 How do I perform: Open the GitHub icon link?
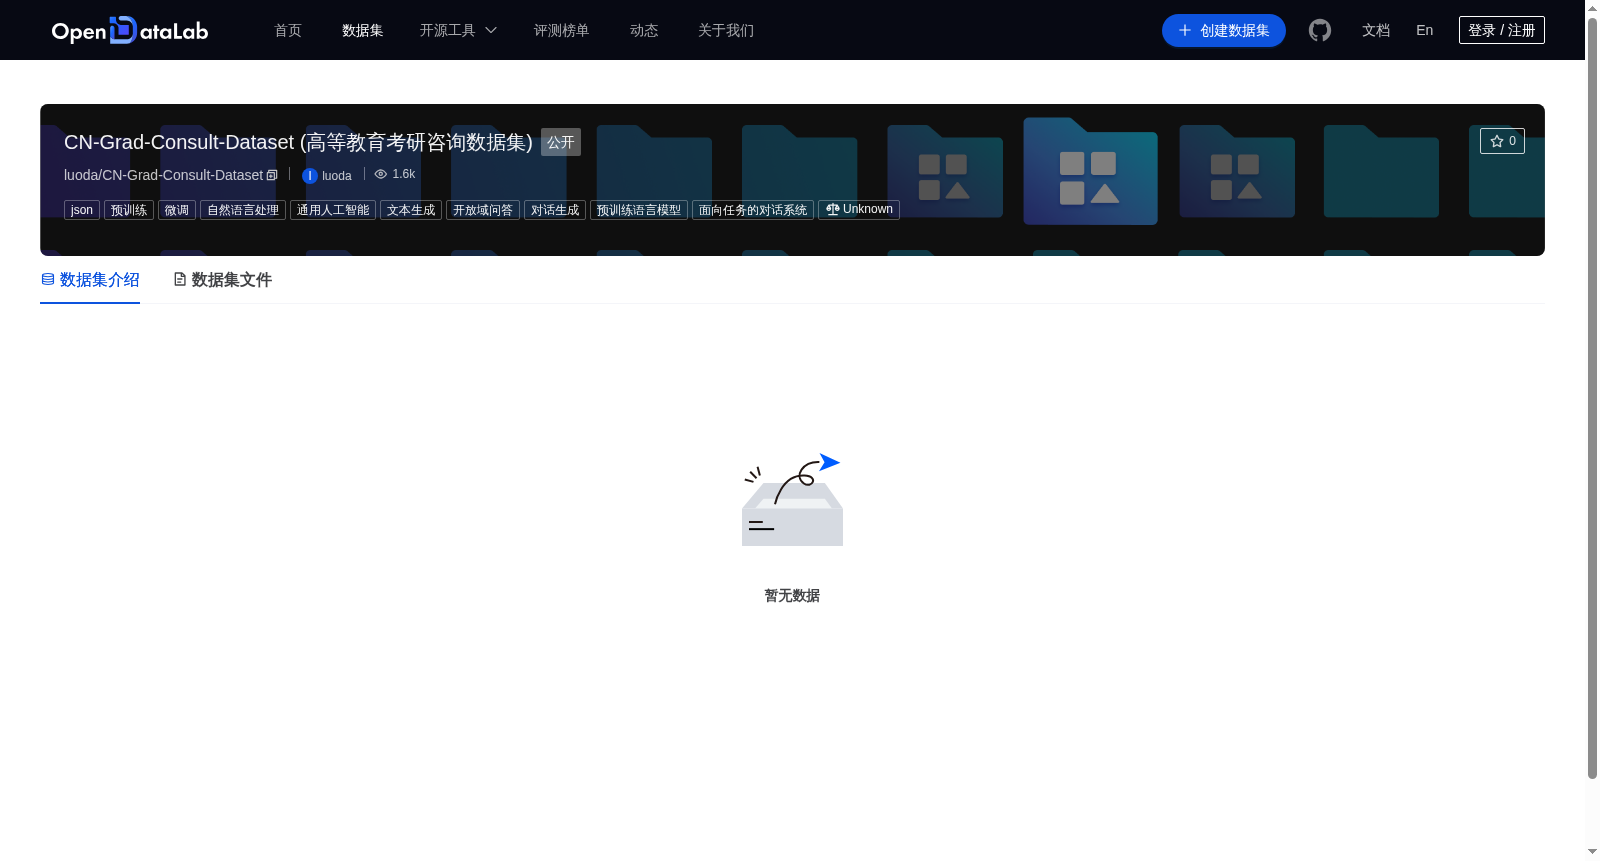[1320, 30]
